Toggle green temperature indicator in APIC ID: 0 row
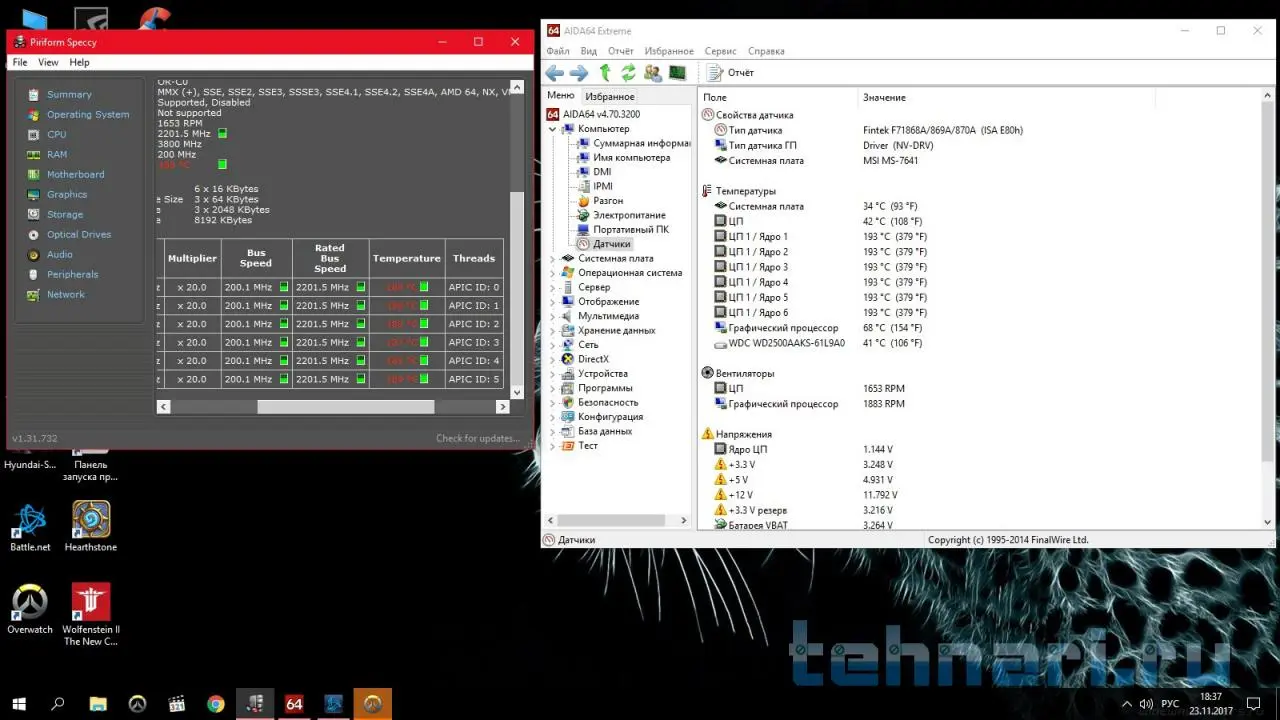 point(424,287)
